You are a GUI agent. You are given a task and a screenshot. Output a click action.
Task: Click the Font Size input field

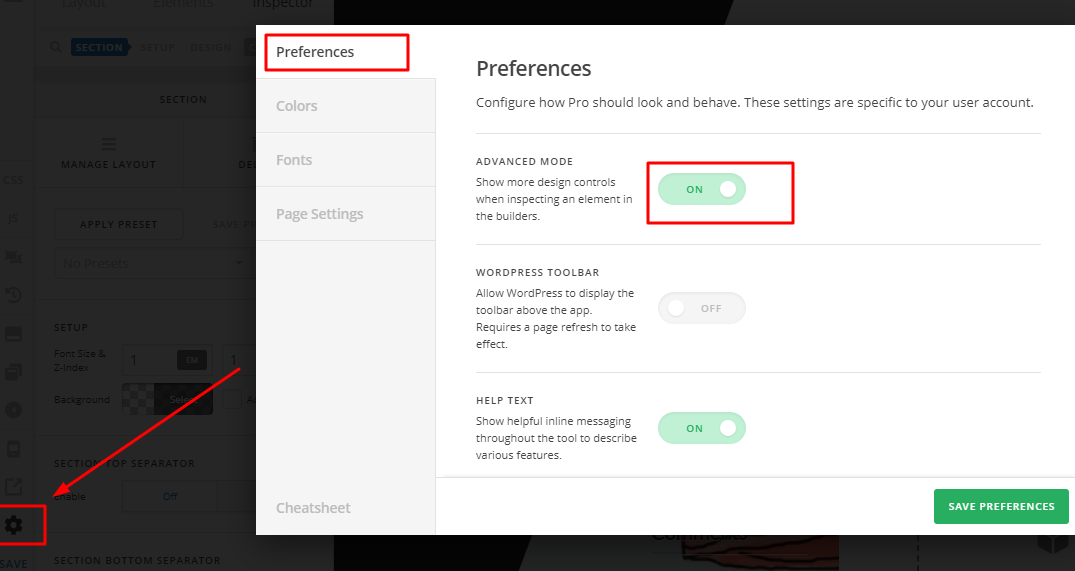148,360
